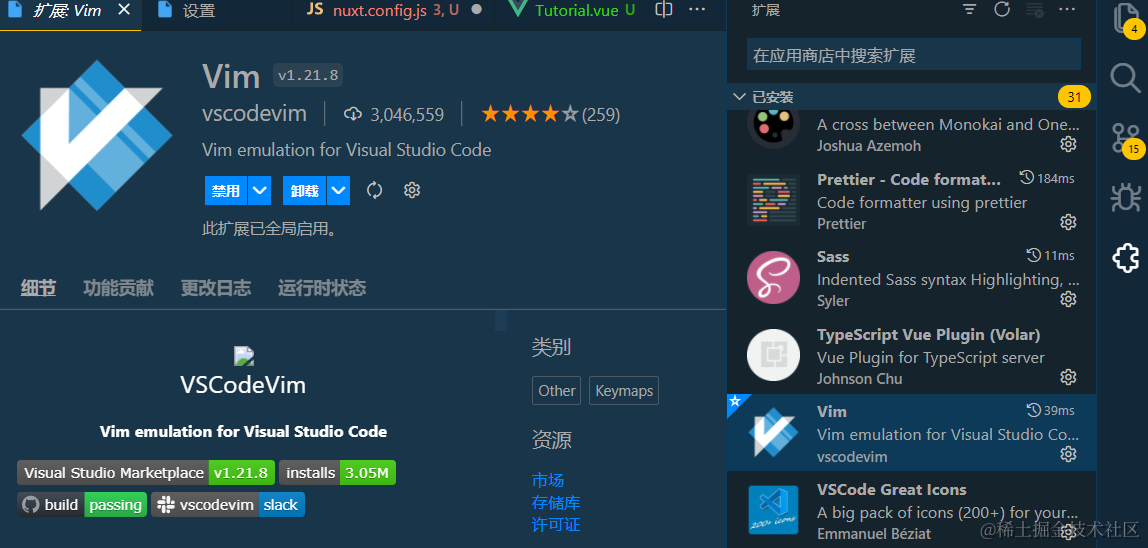This screenshot has height=548, width=1148.
Task: Open manage gear for TypeScript Vue Plugin
Action: click(1068, 377)
